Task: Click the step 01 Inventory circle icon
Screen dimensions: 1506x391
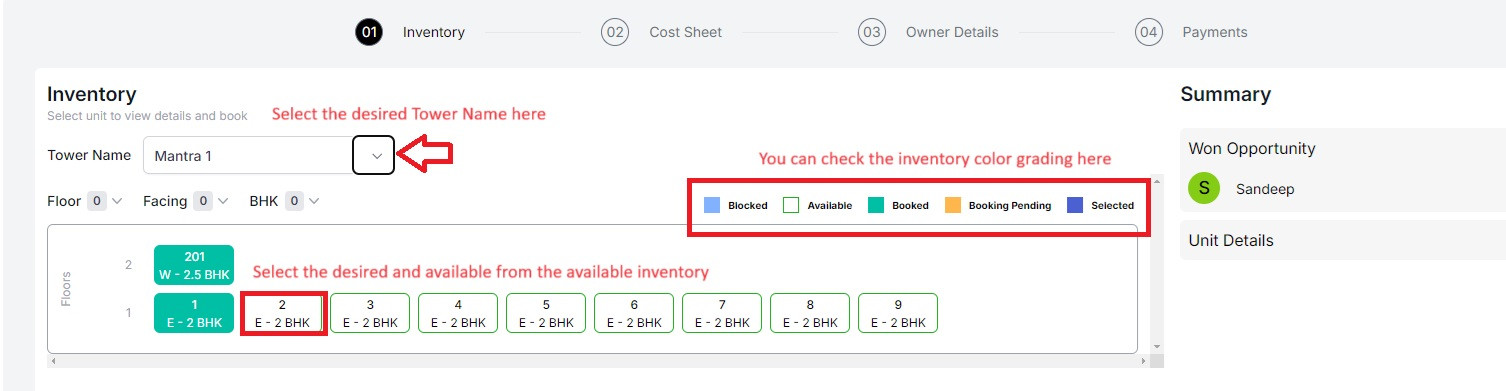Action: coord(369,32)
